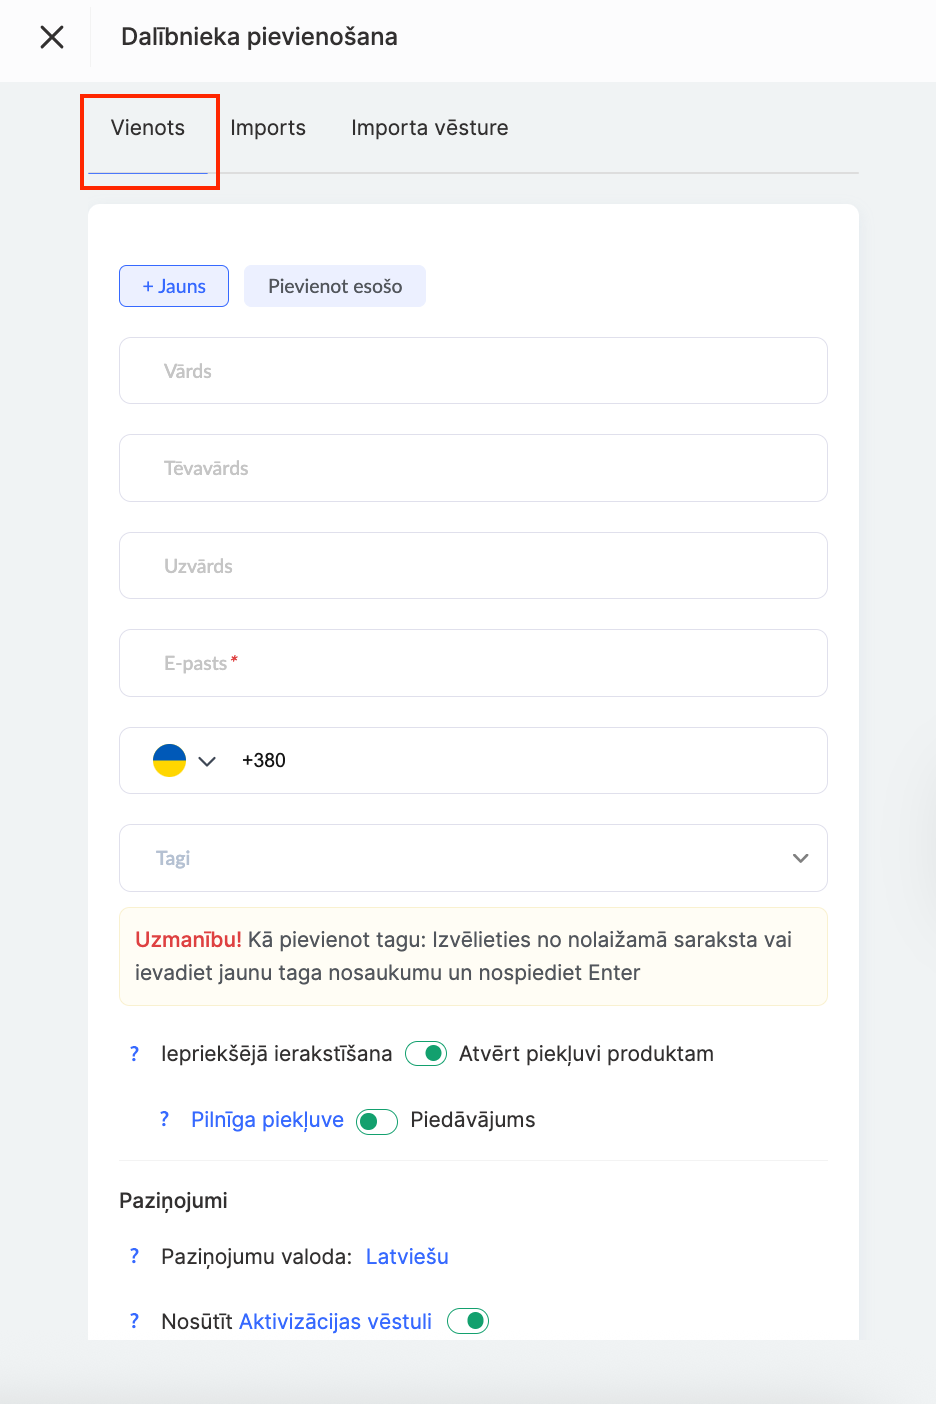Disable the Aktivizācijas vēstuli switch
The width and height of the screenshot is (936, 1404).
(x=468, y=1321)
